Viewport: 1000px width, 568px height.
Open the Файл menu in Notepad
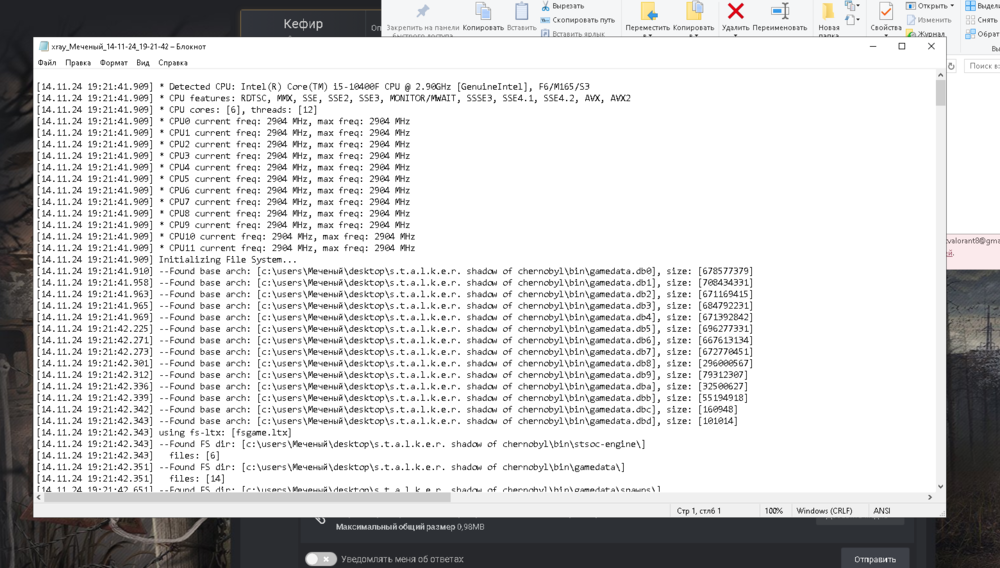click(x=47, y=63)
